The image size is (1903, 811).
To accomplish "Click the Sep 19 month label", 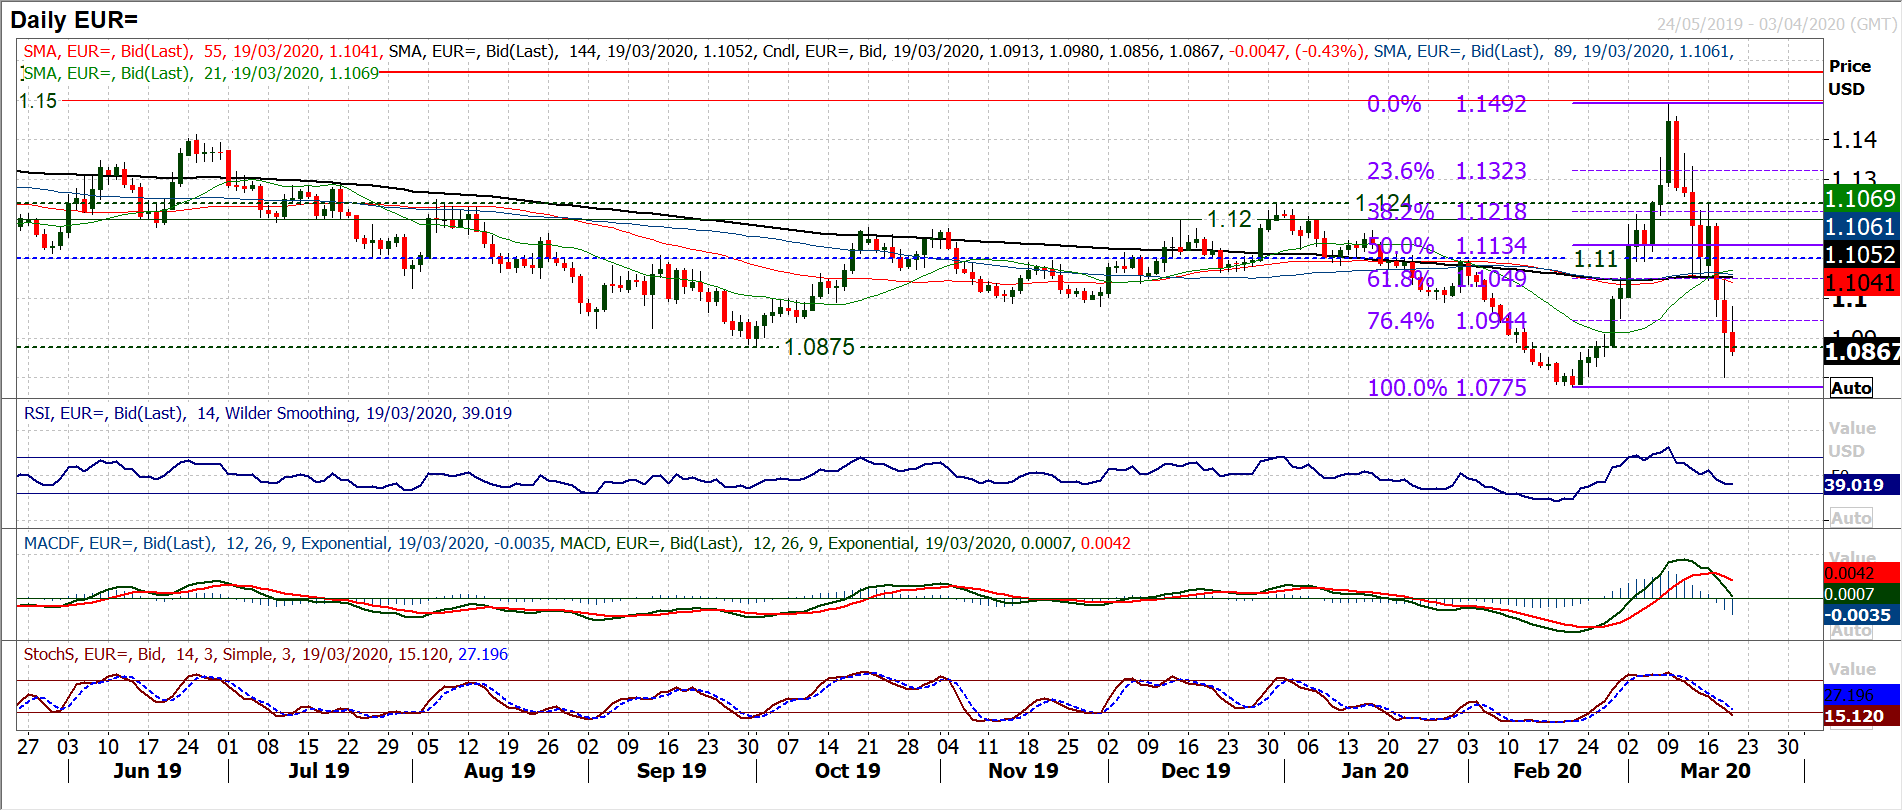I will coord(671,771).
